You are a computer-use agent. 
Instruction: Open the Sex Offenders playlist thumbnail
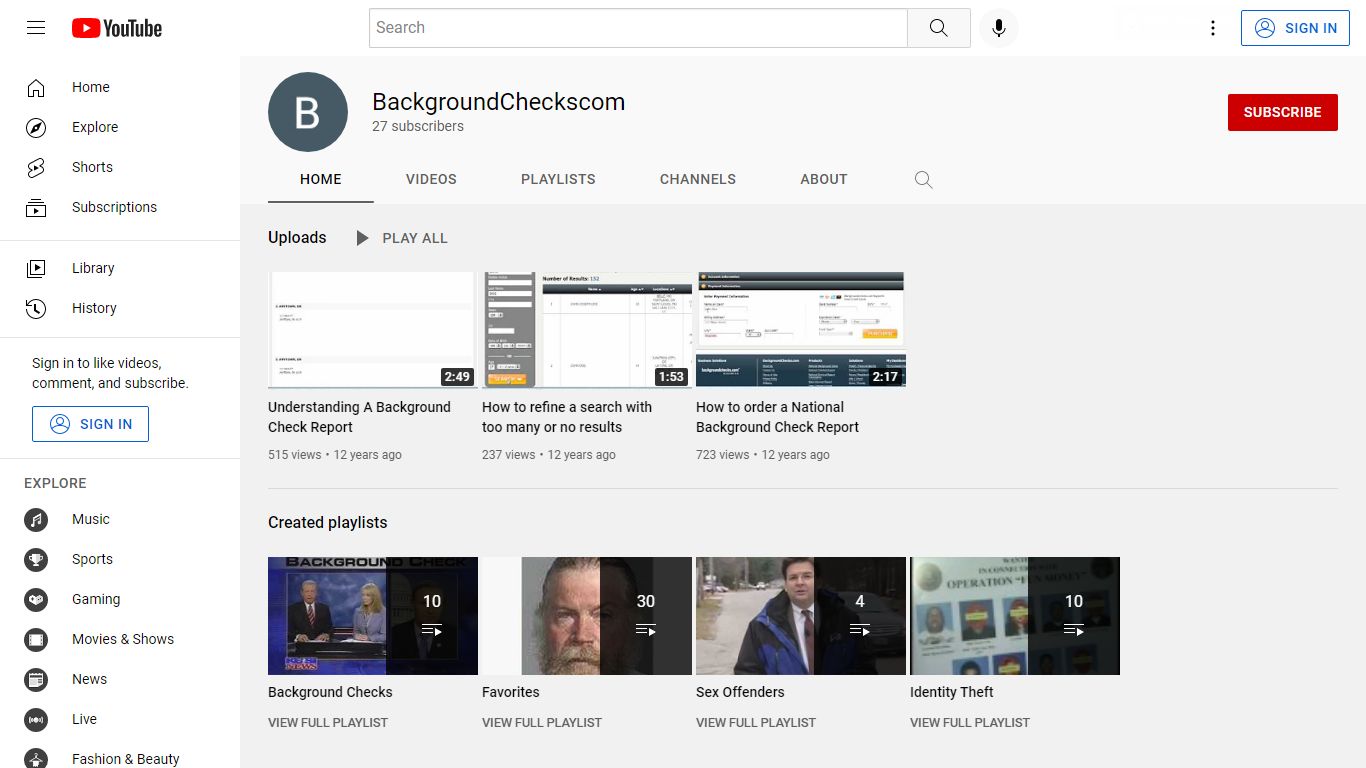coord(801,616)
